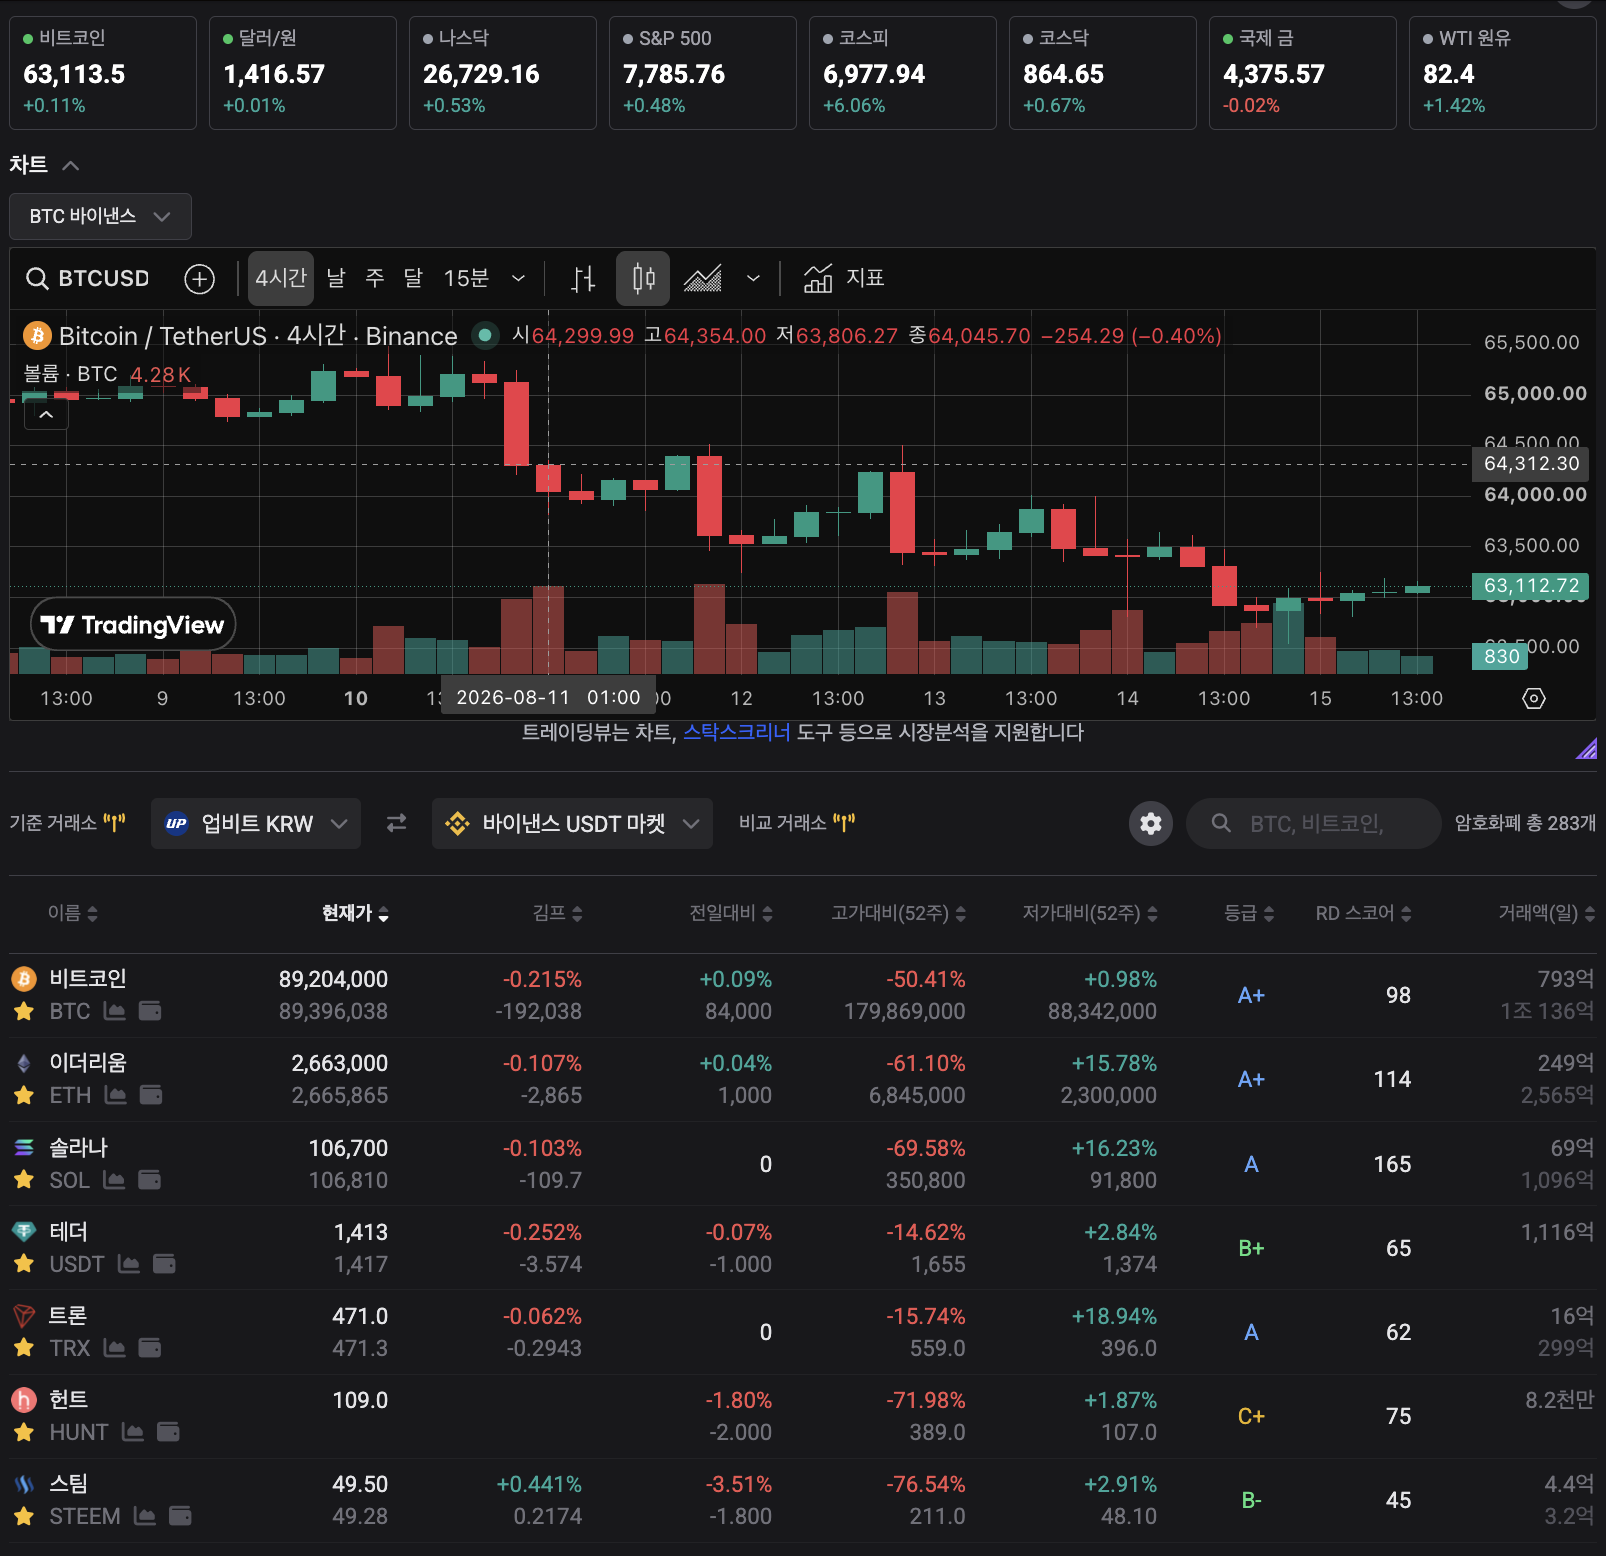
Task: Click the TradingView logo badge
Action: (x=133, y=625)
